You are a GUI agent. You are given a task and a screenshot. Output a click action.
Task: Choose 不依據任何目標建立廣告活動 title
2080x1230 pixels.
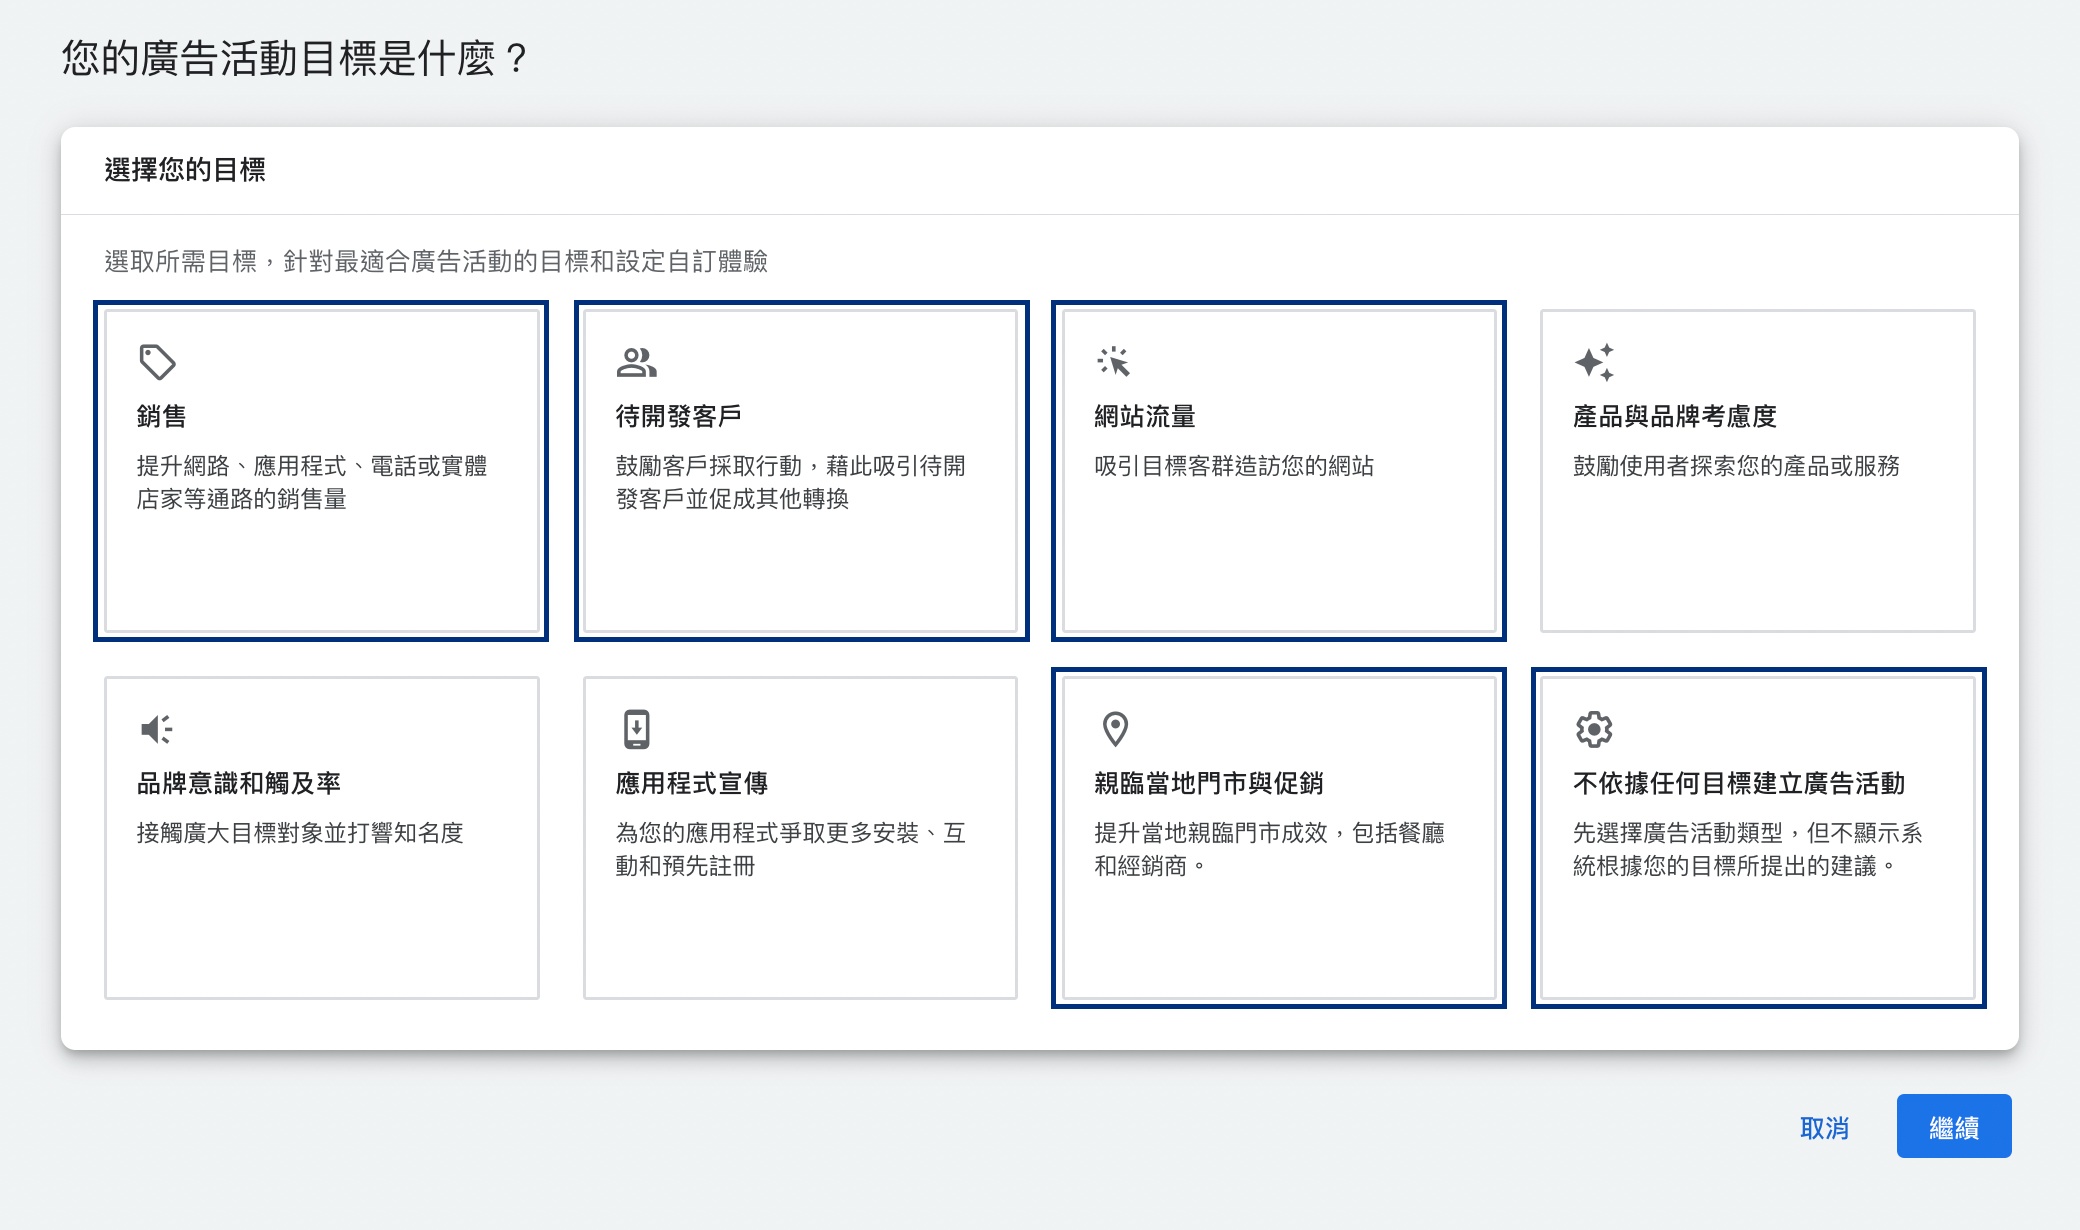[x=1739, y=783]
